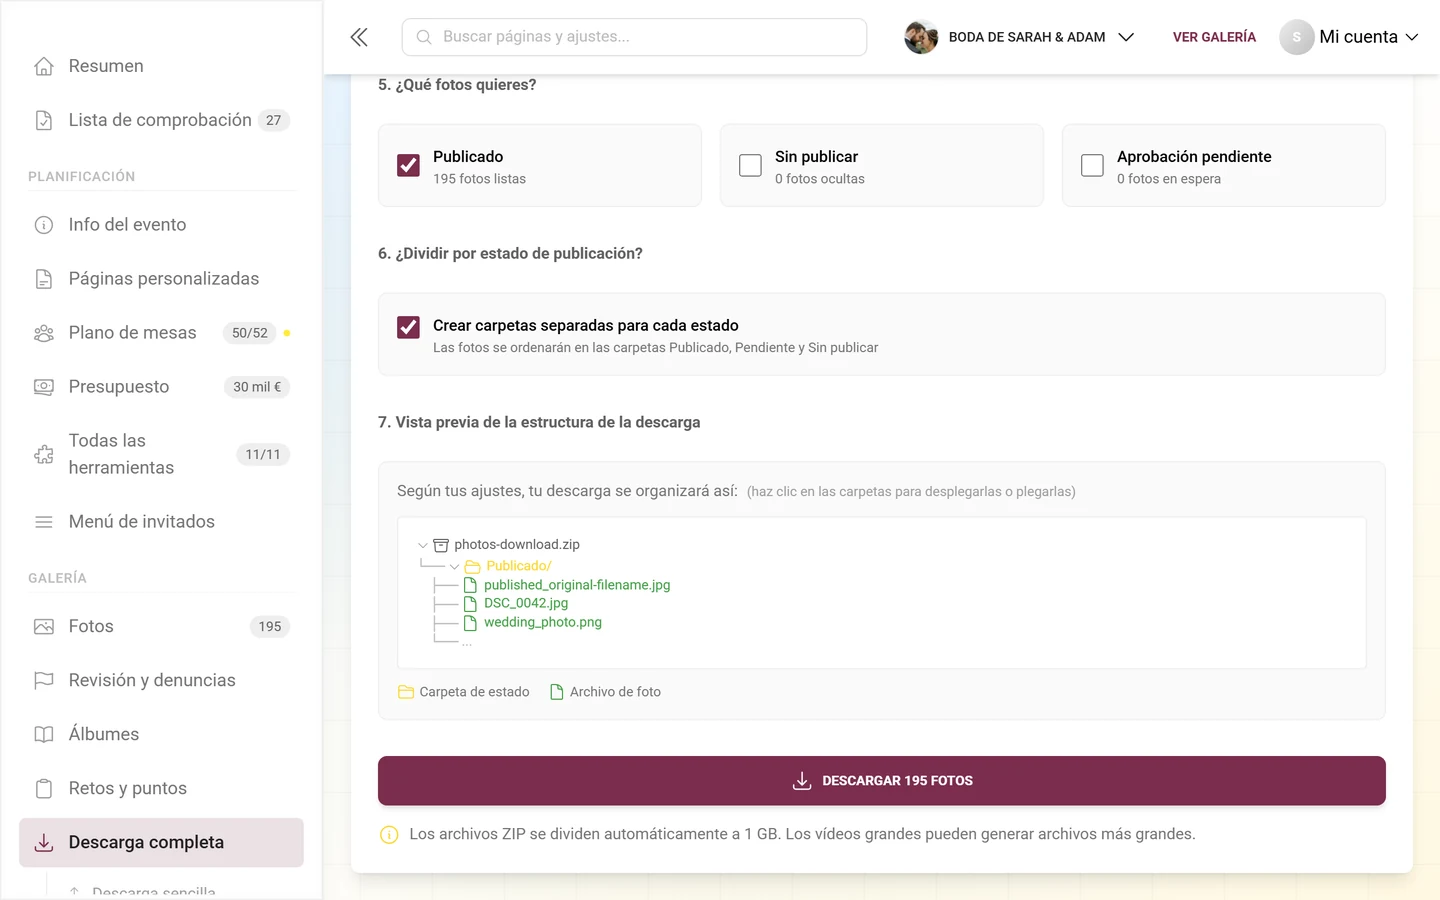This screenshot has height=900, width=1440.
Task: Click the Lista de comprobación document icon
Action: tap(44, 120)
